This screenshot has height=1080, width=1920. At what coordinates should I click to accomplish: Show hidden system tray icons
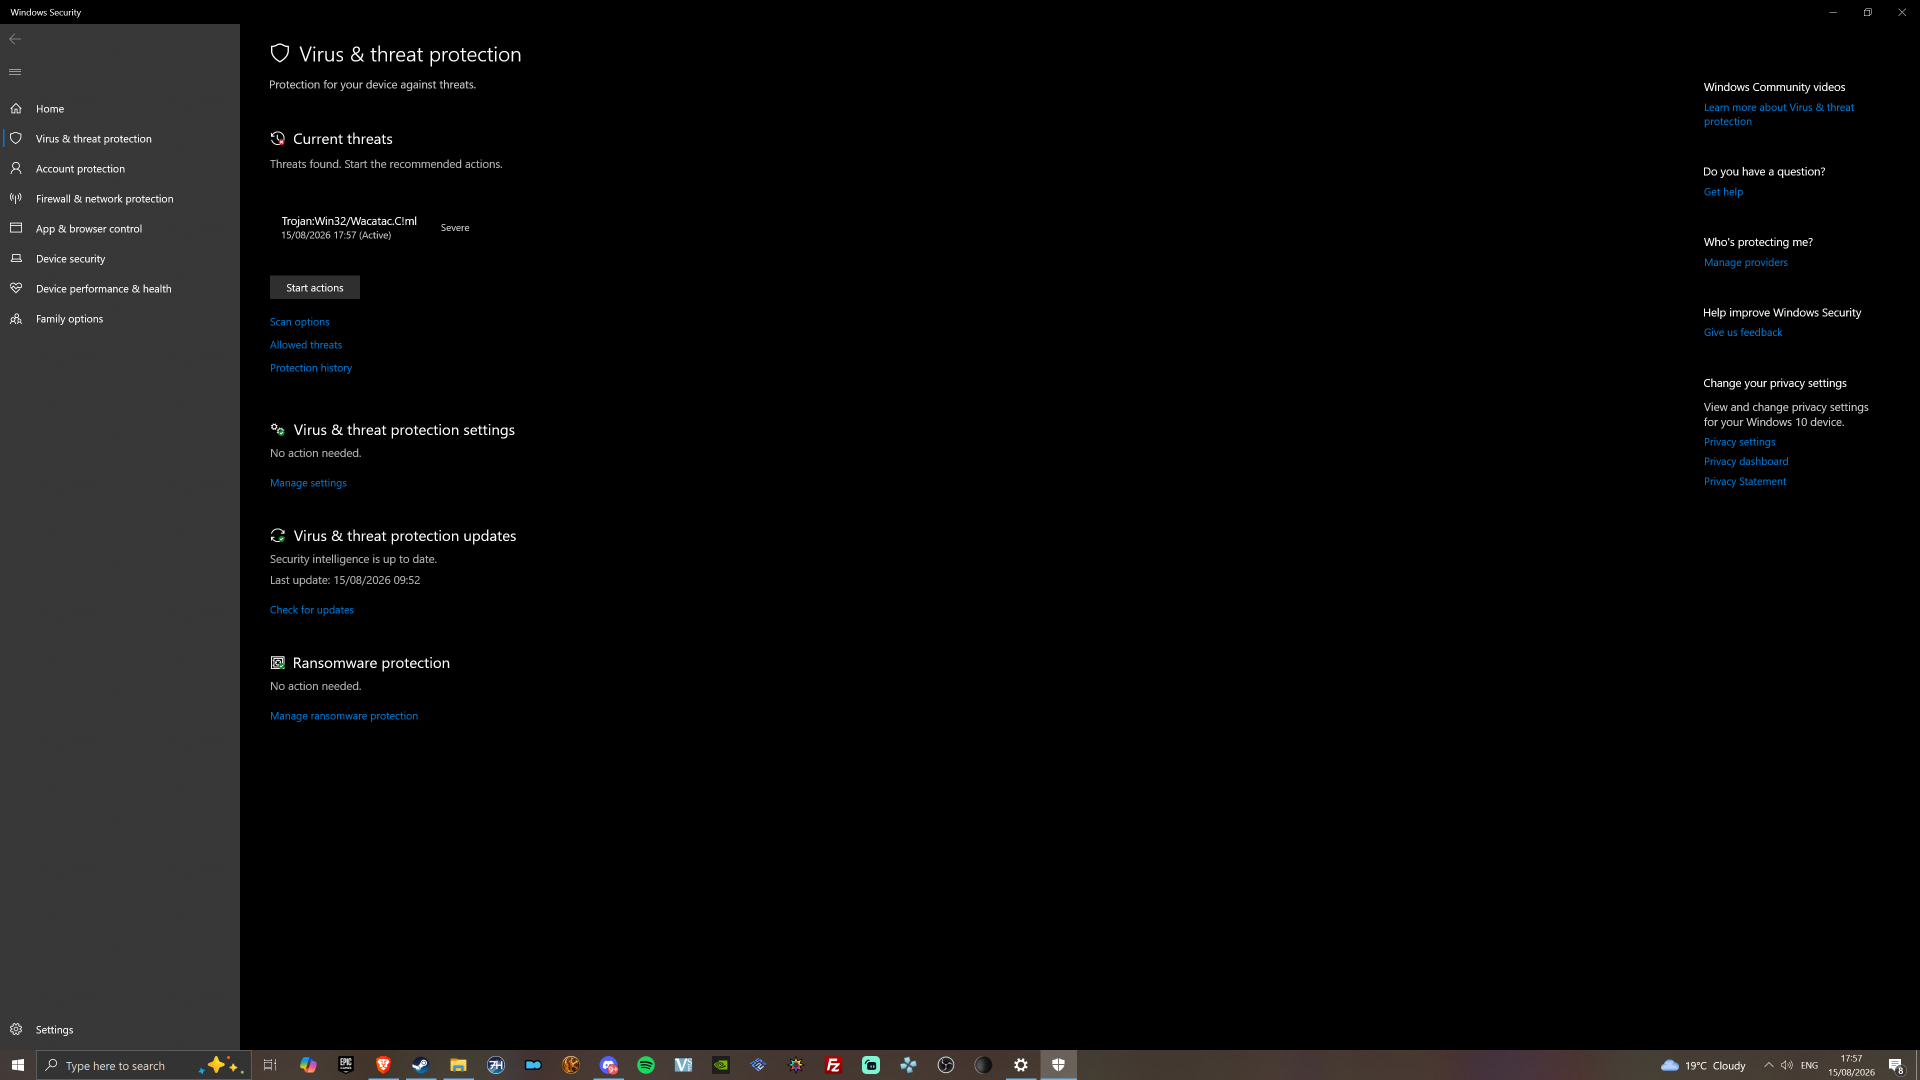[1768, 1065]
